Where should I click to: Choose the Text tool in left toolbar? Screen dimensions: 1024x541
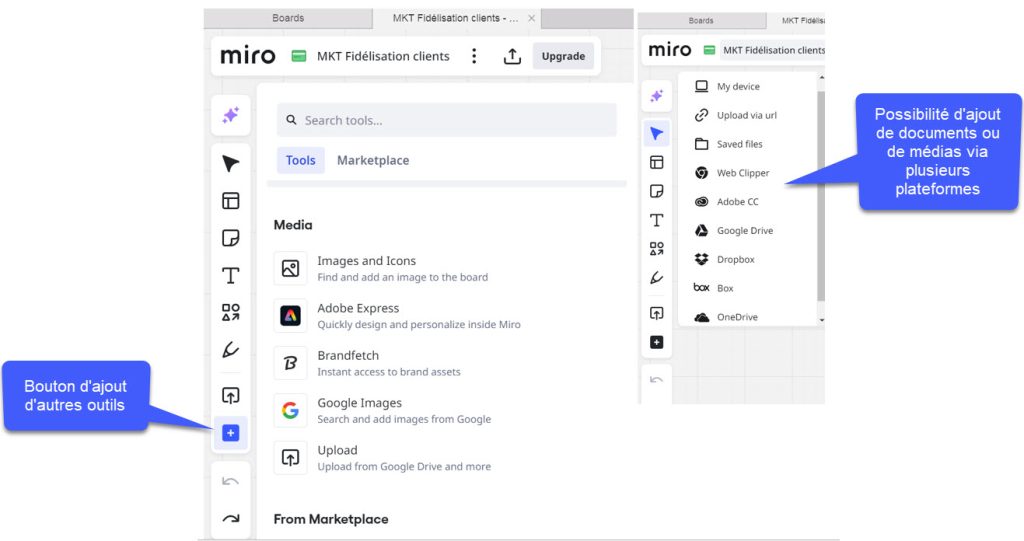tap(231, 275)
